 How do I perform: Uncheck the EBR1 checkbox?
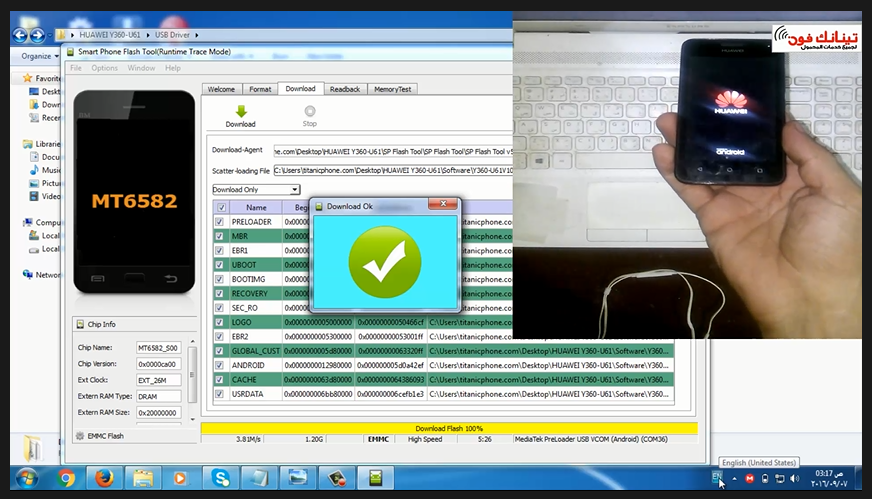[x=220, y=250]
